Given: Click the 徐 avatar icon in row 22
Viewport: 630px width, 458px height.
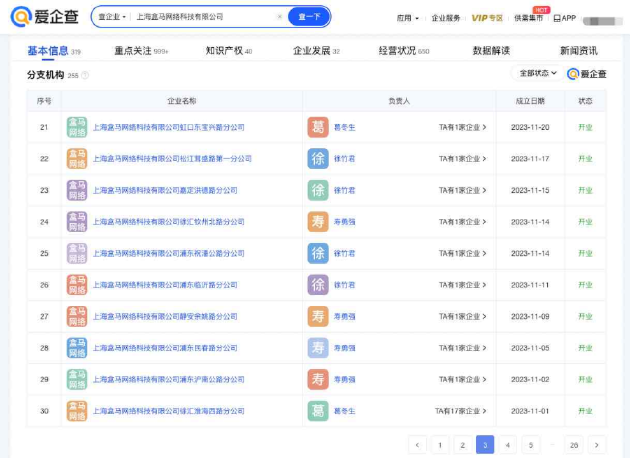Looking at the screenshot, I should click(x=318, y=159).
